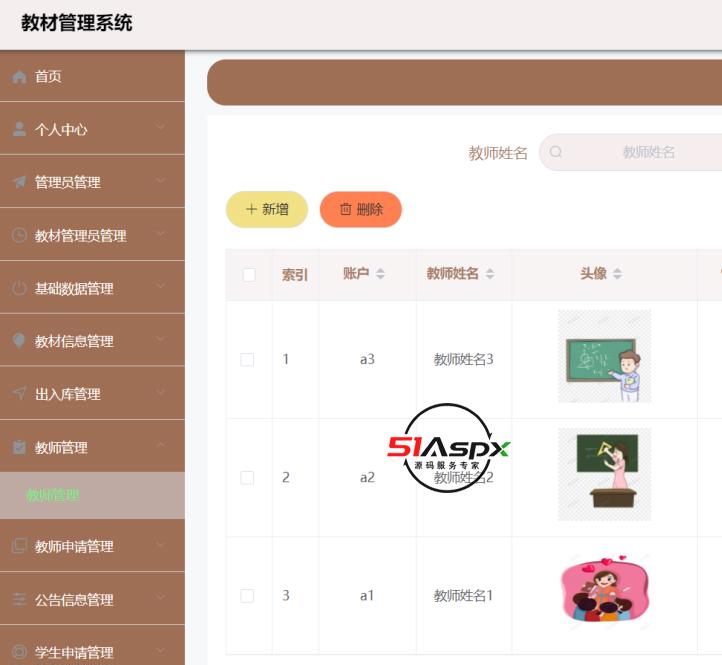Screen dimensions: 722x665
Task: Sort by the 头像 column arrows
Action: 617,274
